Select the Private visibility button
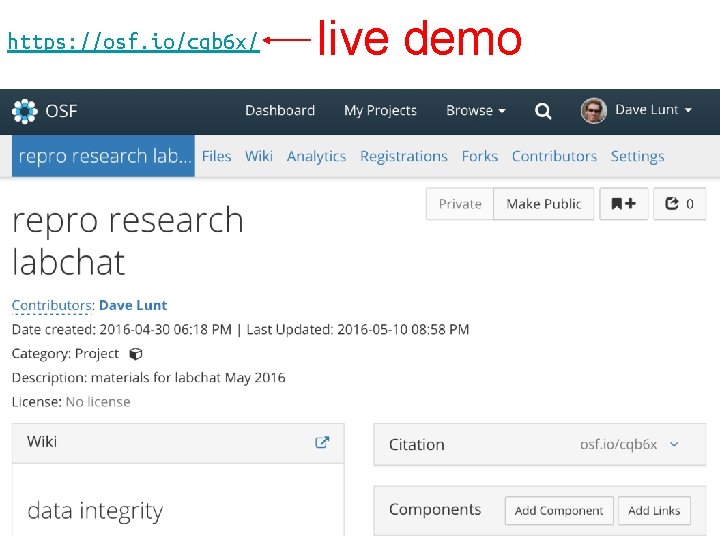The image size is (720, 540). 460,203
